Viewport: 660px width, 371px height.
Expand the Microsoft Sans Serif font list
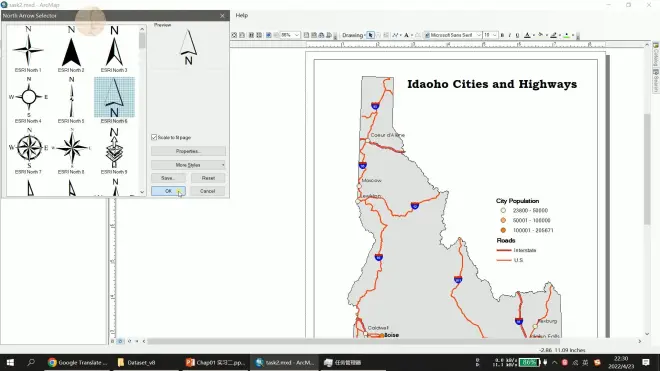pos(478,35)
